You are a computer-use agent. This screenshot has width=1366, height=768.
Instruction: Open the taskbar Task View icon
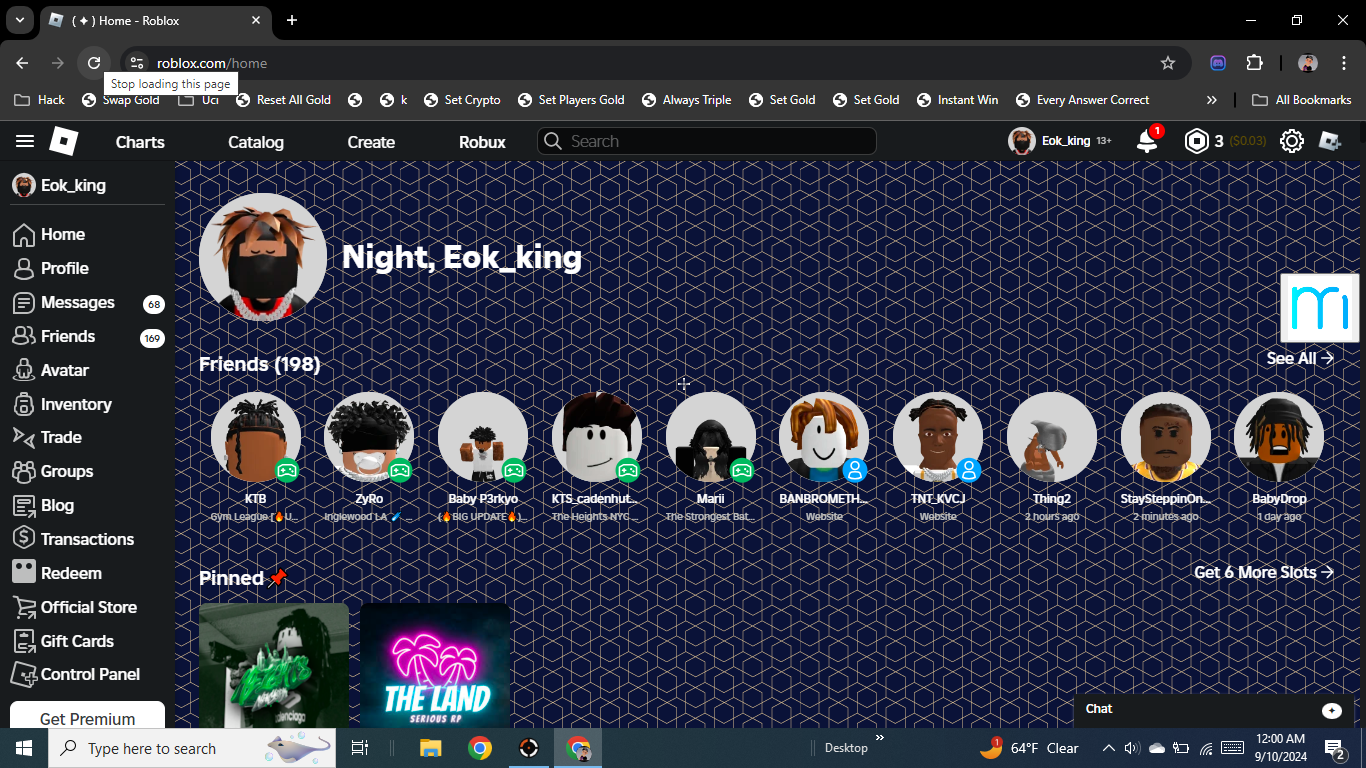(x=360, y=748)
